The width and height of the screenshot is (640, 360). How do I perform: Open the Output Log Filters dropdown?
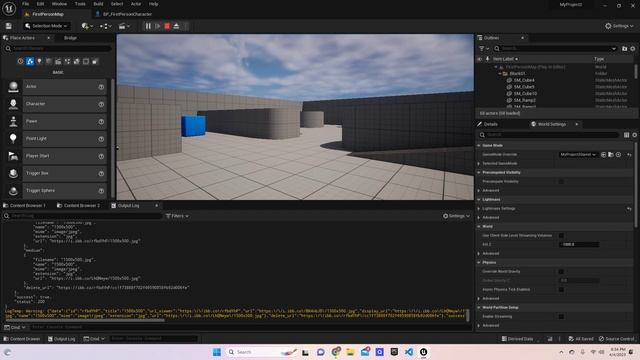[x=177, y=216]
